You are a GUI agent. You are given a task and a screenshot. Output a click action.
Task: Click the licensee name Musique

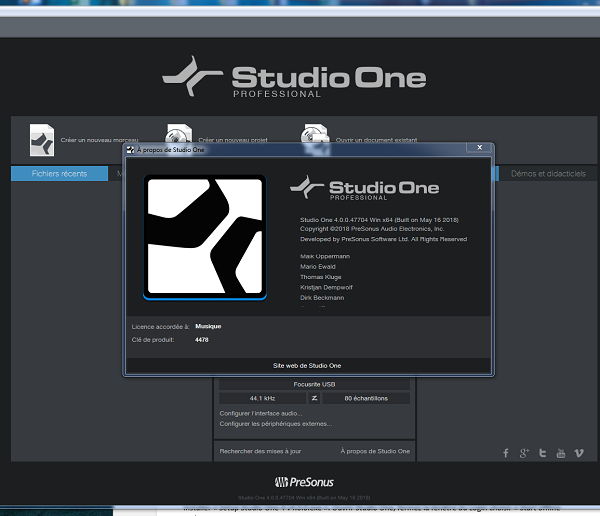(x=208, y=326)
